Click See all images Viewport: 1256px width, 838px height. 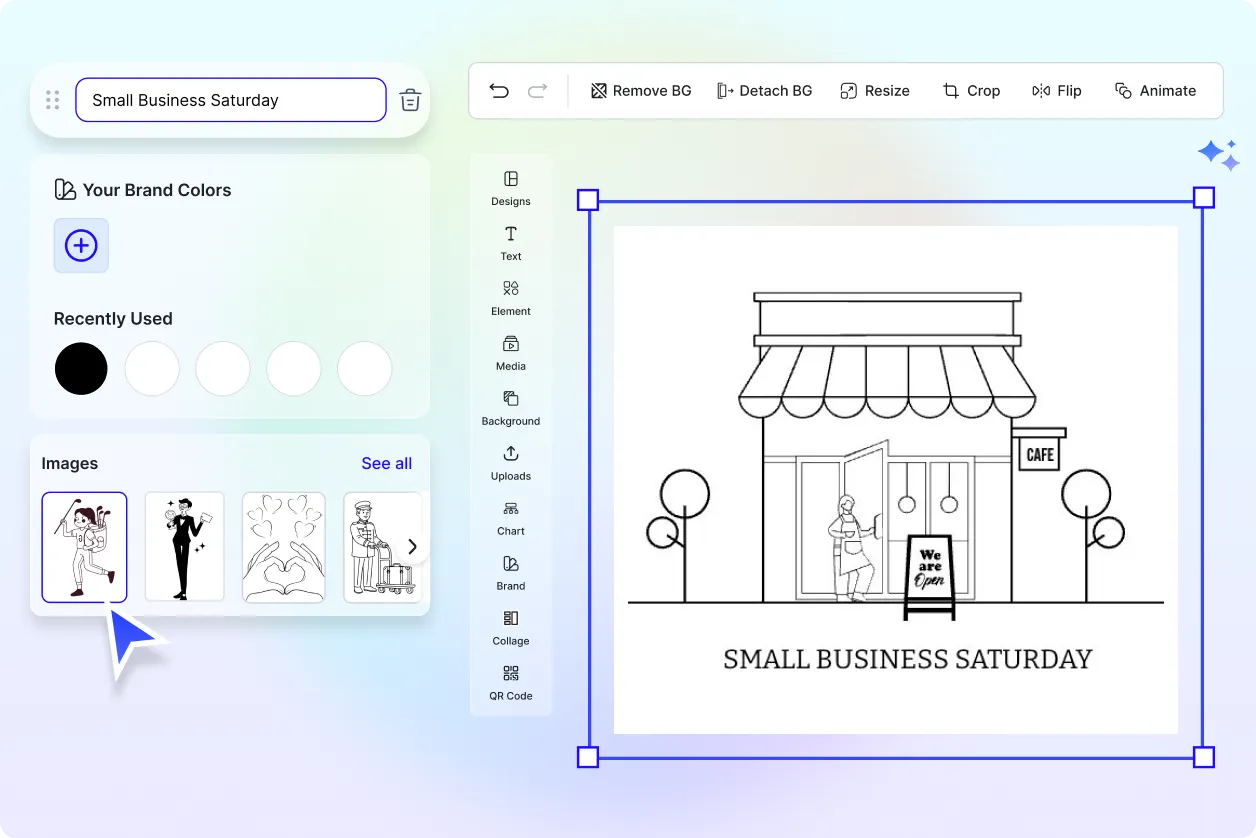(387, 463)
